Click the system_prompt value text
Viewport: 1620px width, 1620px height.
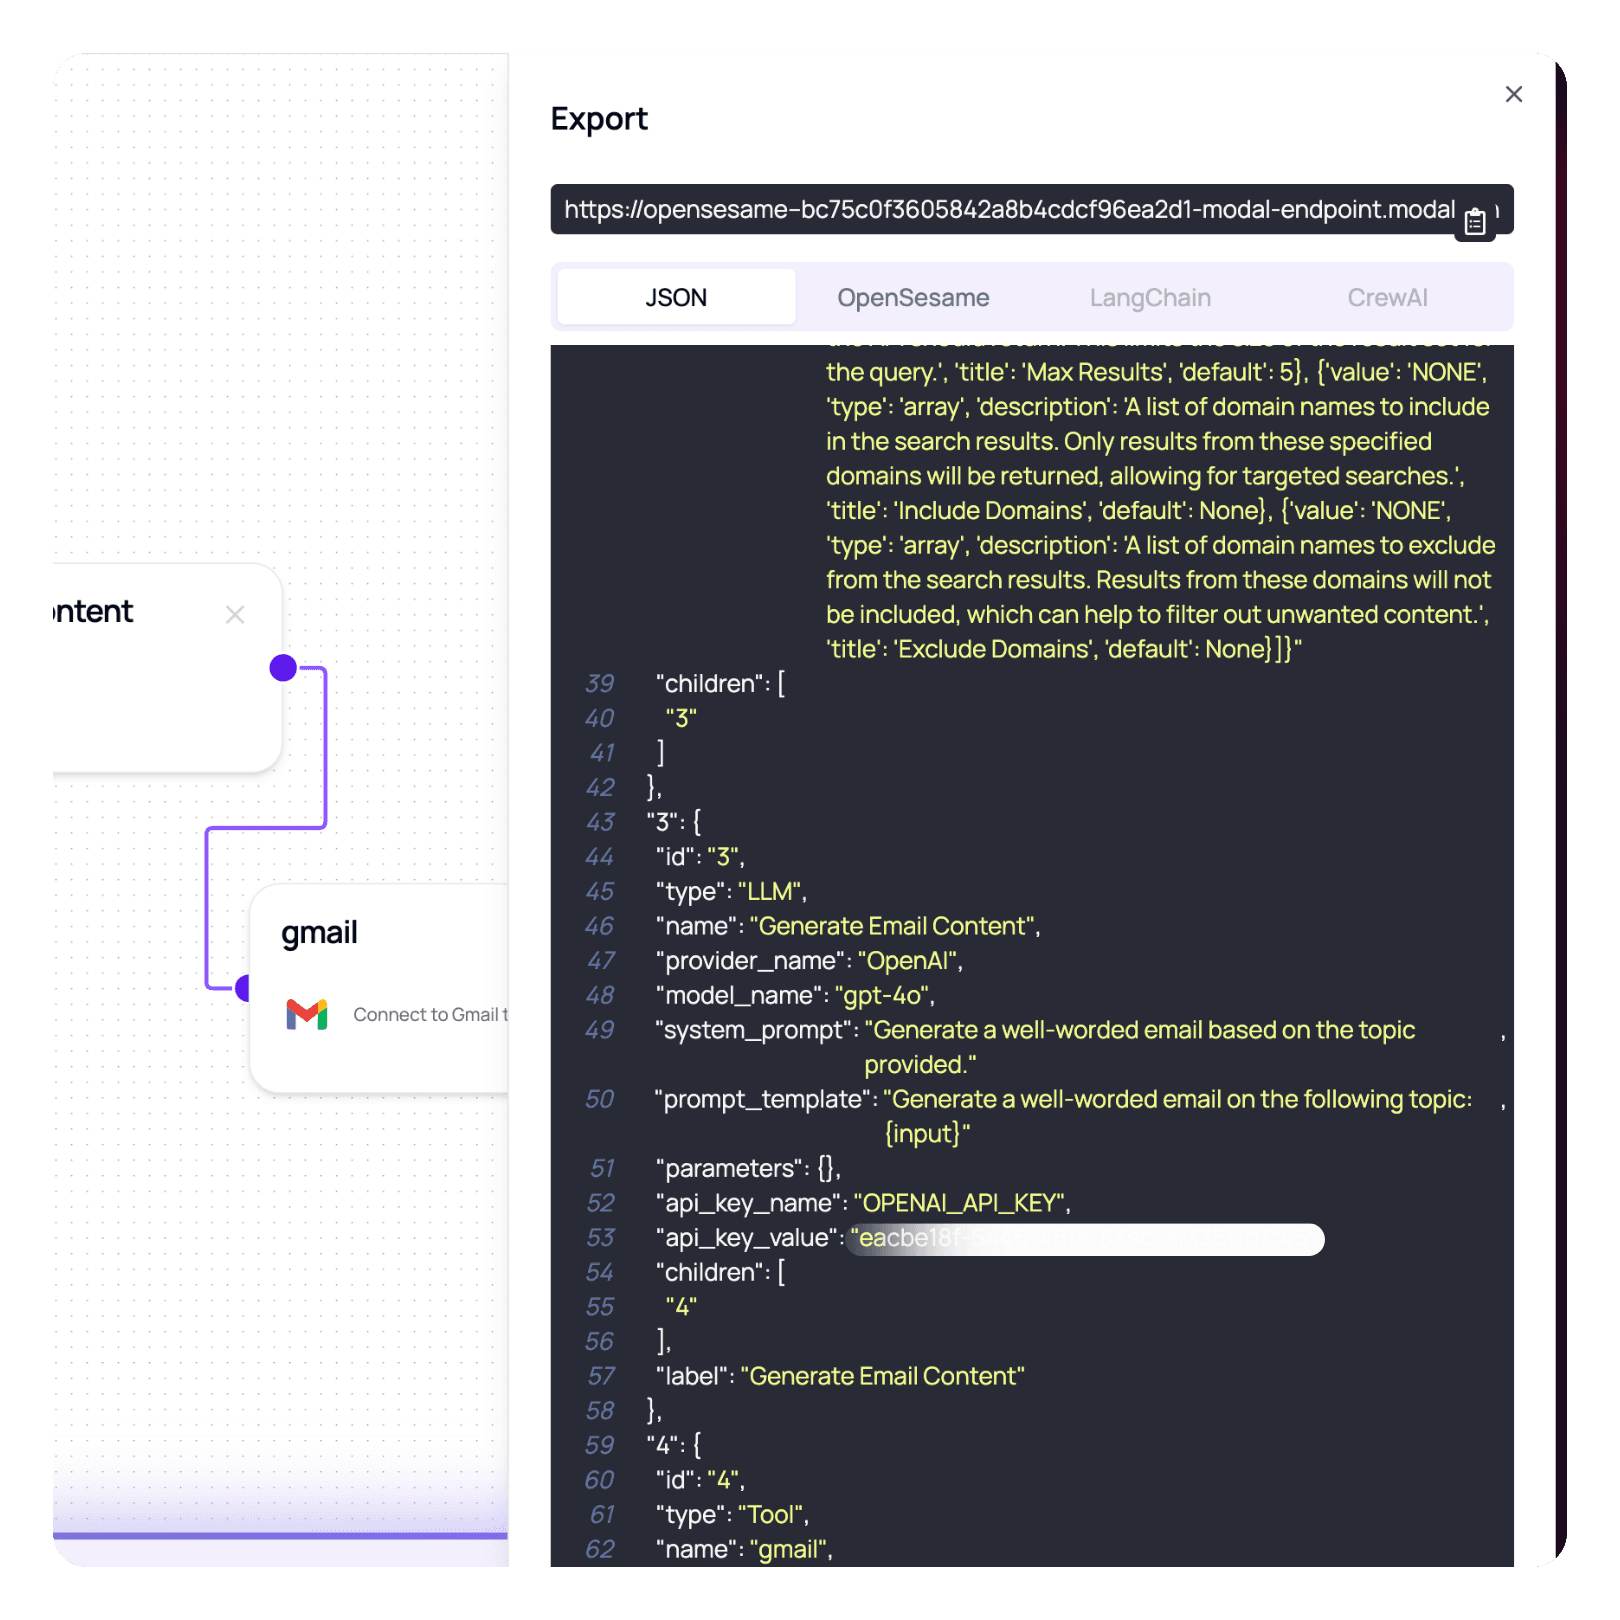1140,1030
